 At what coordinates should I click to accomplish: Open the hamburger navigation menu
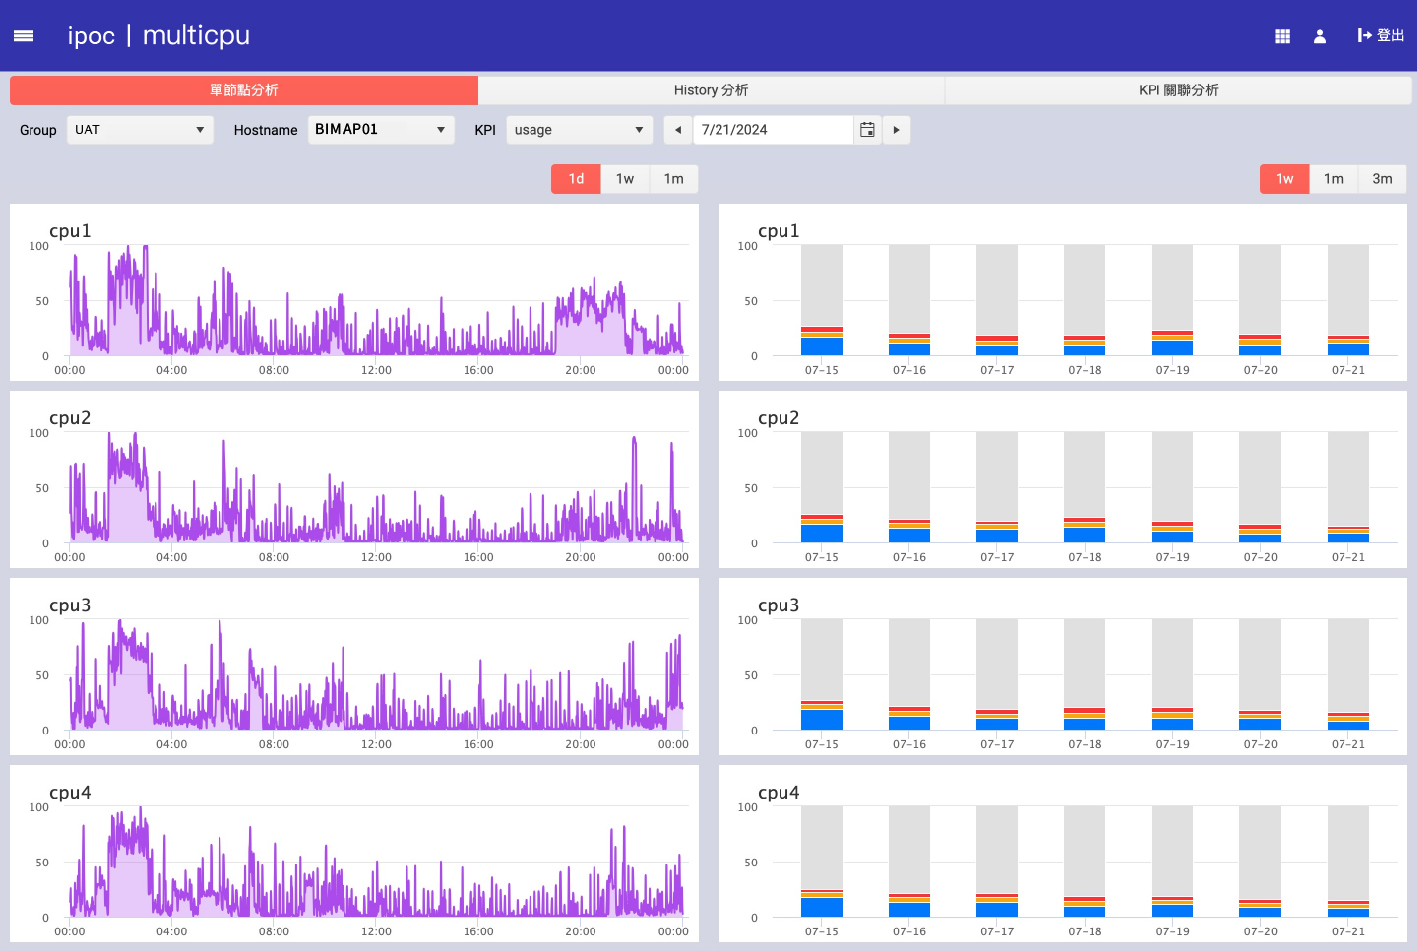(x=24, y=36)
